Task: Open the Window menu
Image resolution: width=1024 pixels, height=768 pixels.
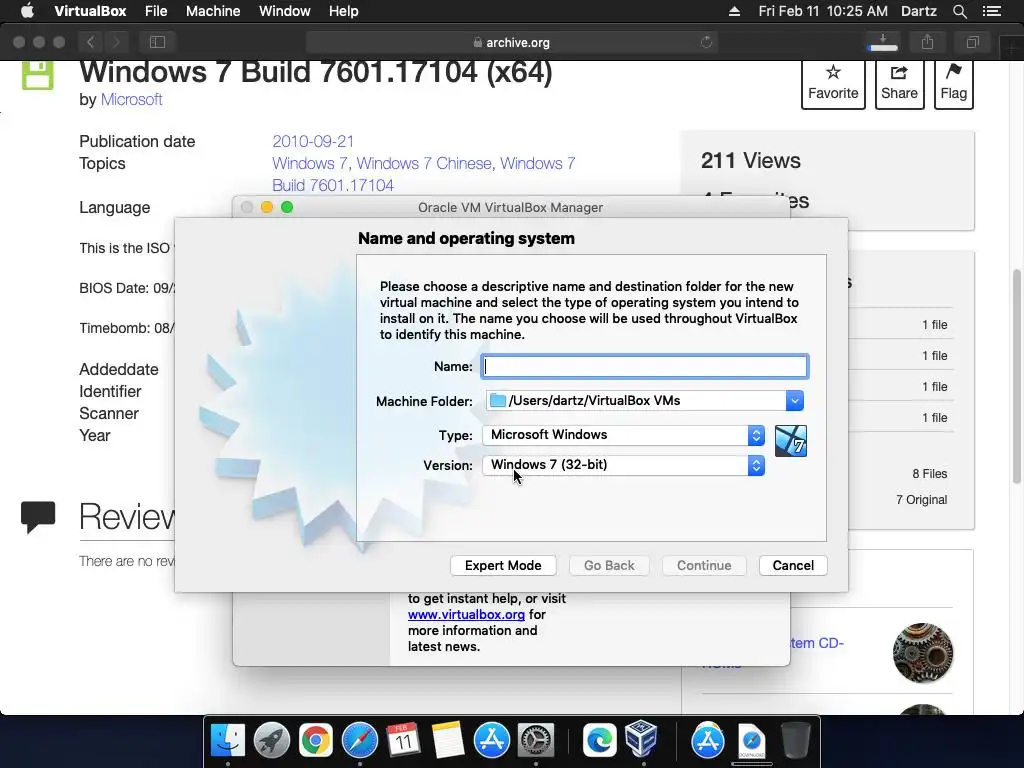Action: (x=285, y=11)
